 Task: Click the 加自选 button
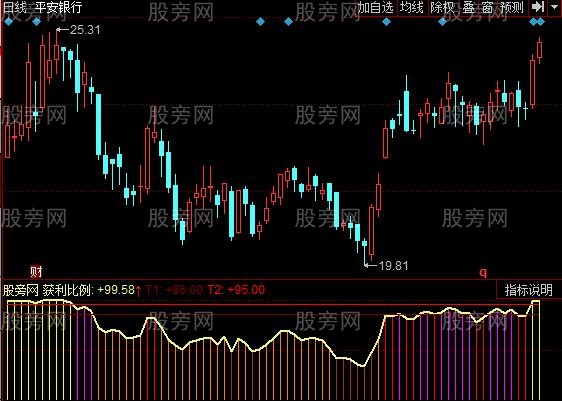tap(375, 8)
